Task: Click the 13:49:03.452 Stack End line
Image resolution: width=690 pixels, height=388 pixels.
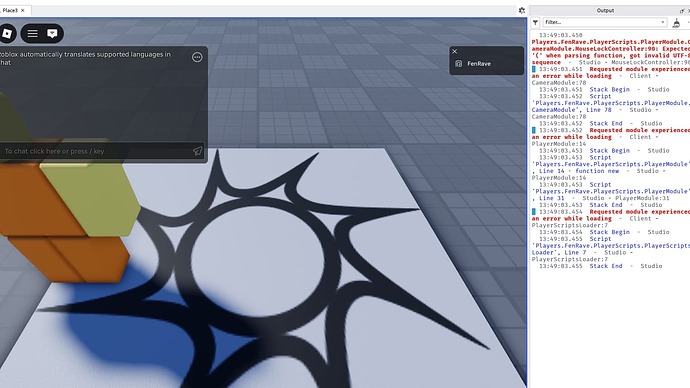Action: click(x=600, y=124)
